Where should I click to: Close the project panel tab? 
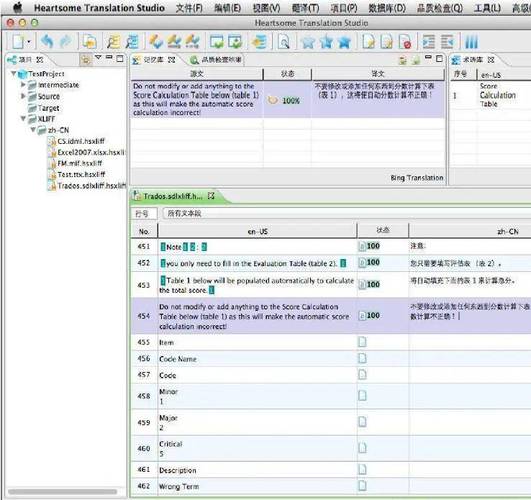tap(40, 60)
